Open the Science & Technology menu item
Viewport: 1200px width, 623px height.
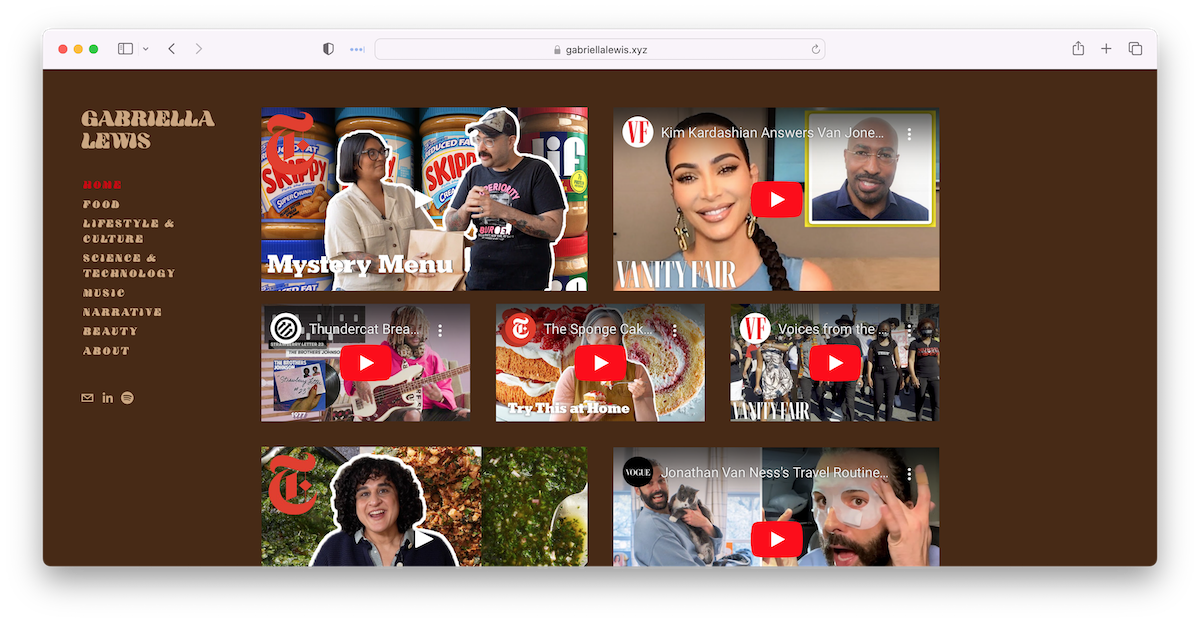[128, 265]
